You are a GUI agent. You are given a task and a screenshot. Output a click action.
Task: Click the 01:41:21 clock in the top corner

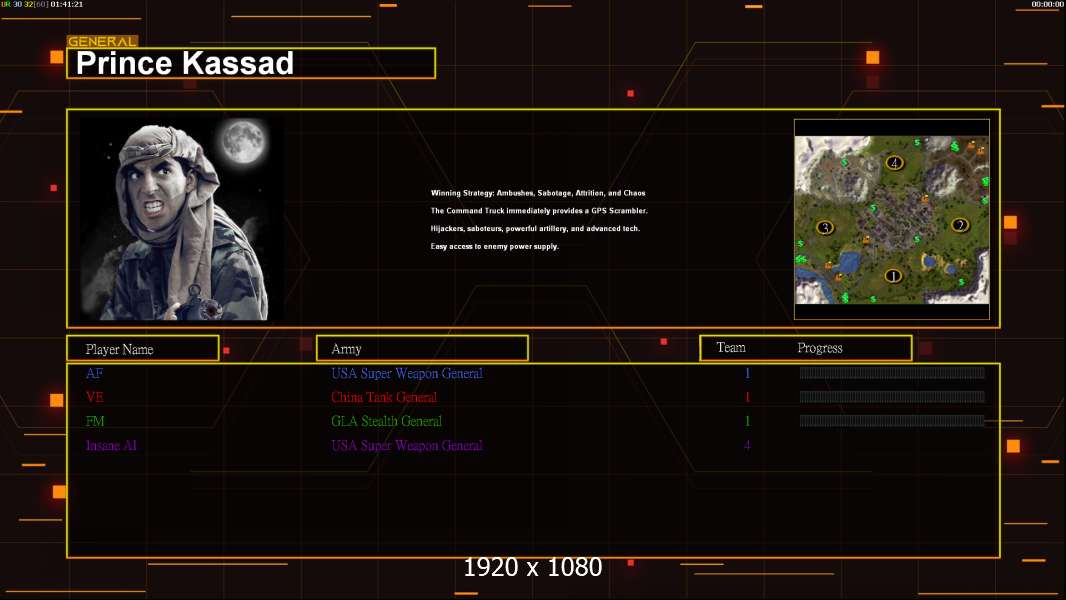pos(67,4)
